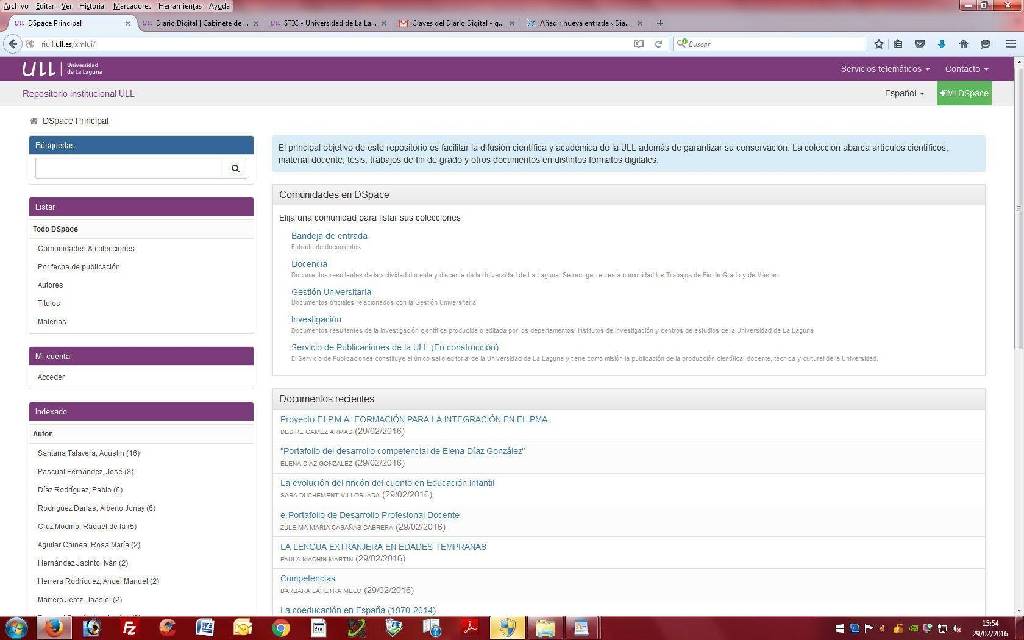
Task: Click the page vertical scrollbar
Action: point(1018,300)
